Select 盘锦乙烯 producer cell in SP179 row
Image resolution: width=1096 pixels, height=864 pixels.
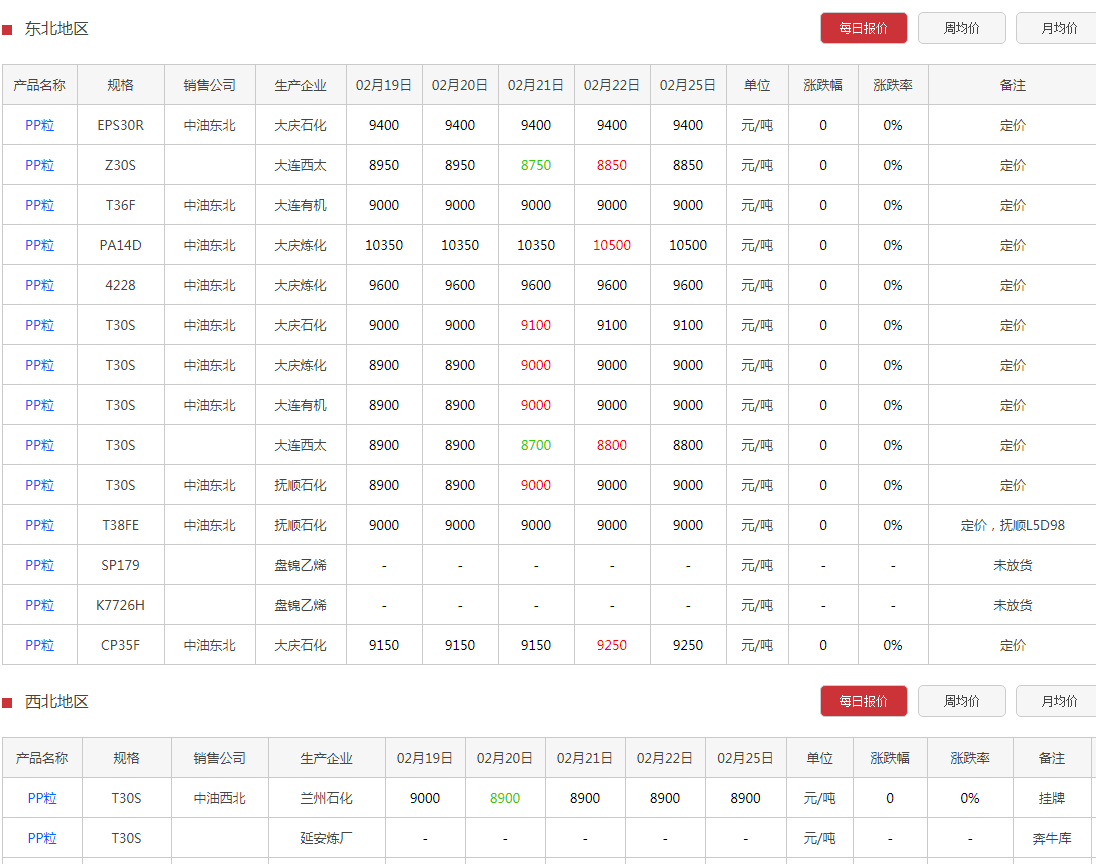[301, 565]
